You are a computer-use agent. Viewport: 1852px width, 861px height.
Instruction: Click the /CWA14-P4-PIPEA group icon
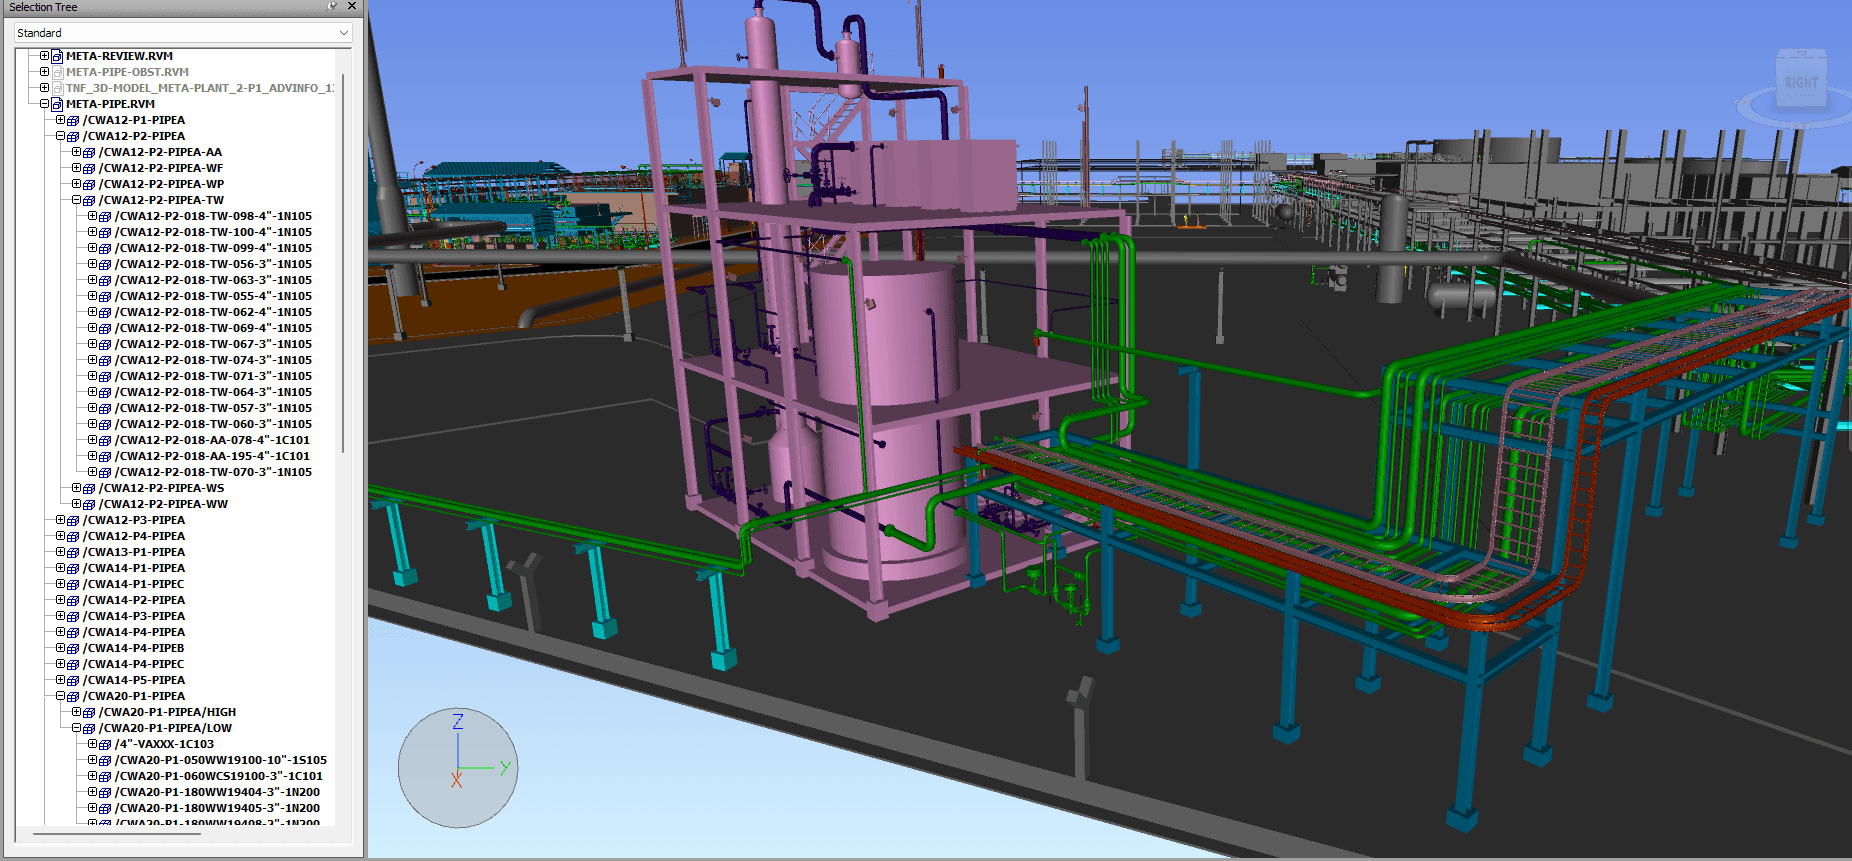(x=73, y=632)
